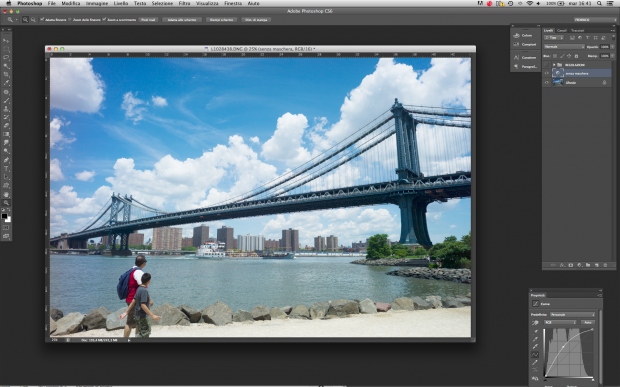The height and width of the screenshot is (387, 620).
Task: Click the Adatta allo schermo button
Action: (x=182, y=19)
